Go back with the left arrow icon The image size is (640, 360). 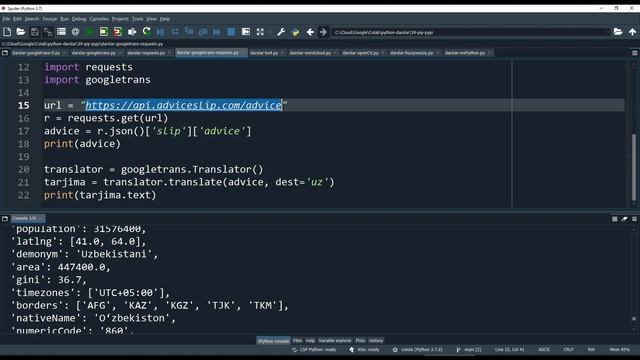point(310,32)
